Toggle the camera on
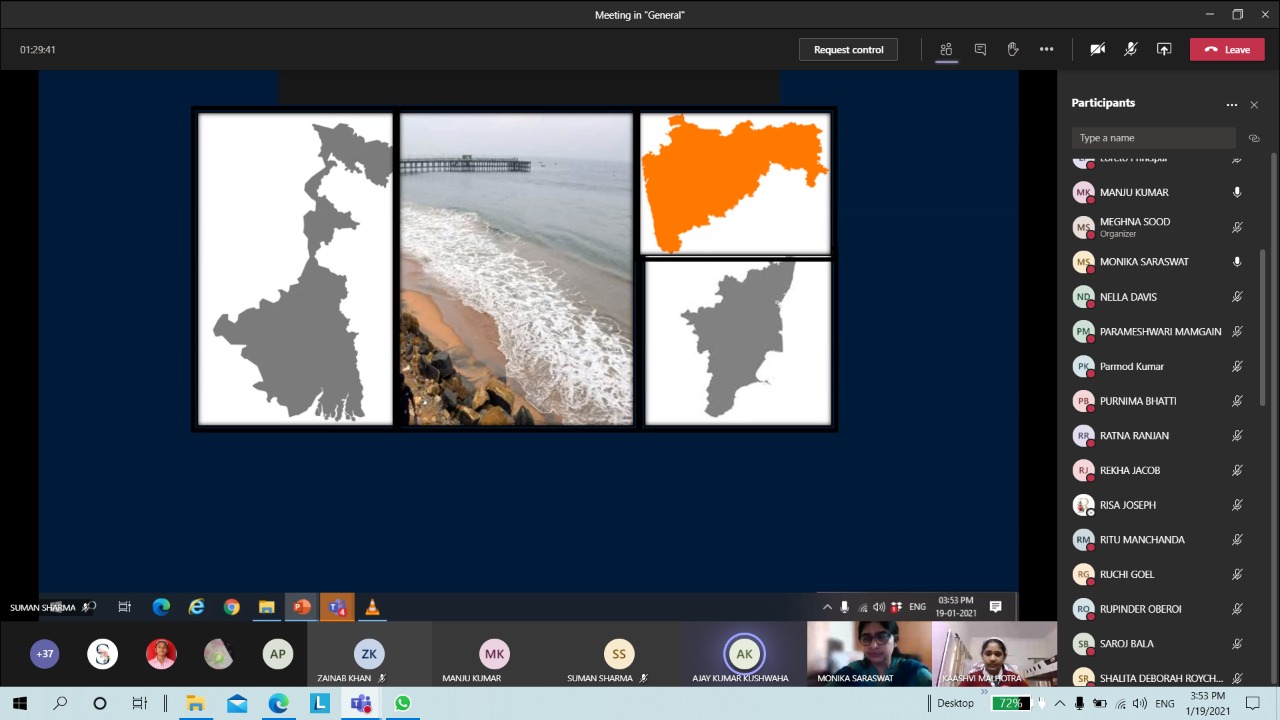1280x720 pixels. (x=1097, y=49)
